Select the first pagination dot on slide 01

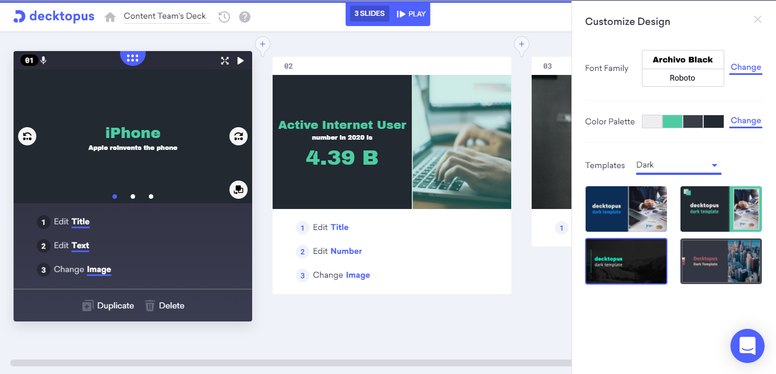[115, 196]
